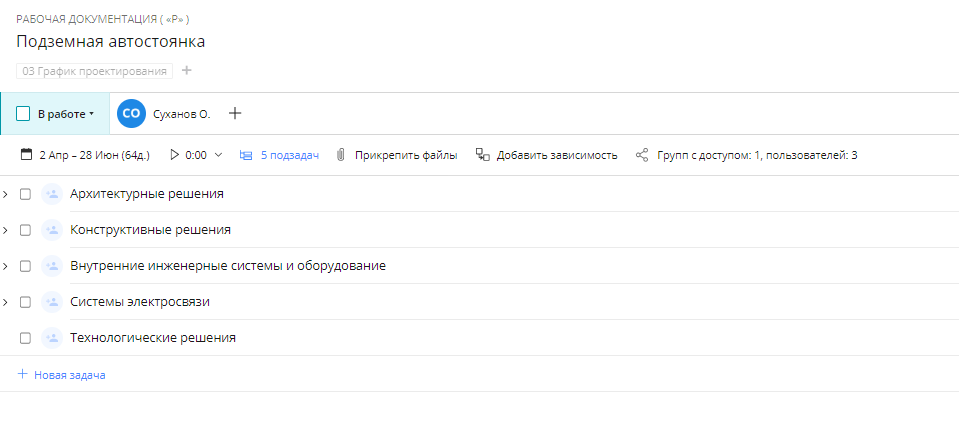Open the В работе status dropdown
The image size is (959, 431).
(x=66, y=114)
